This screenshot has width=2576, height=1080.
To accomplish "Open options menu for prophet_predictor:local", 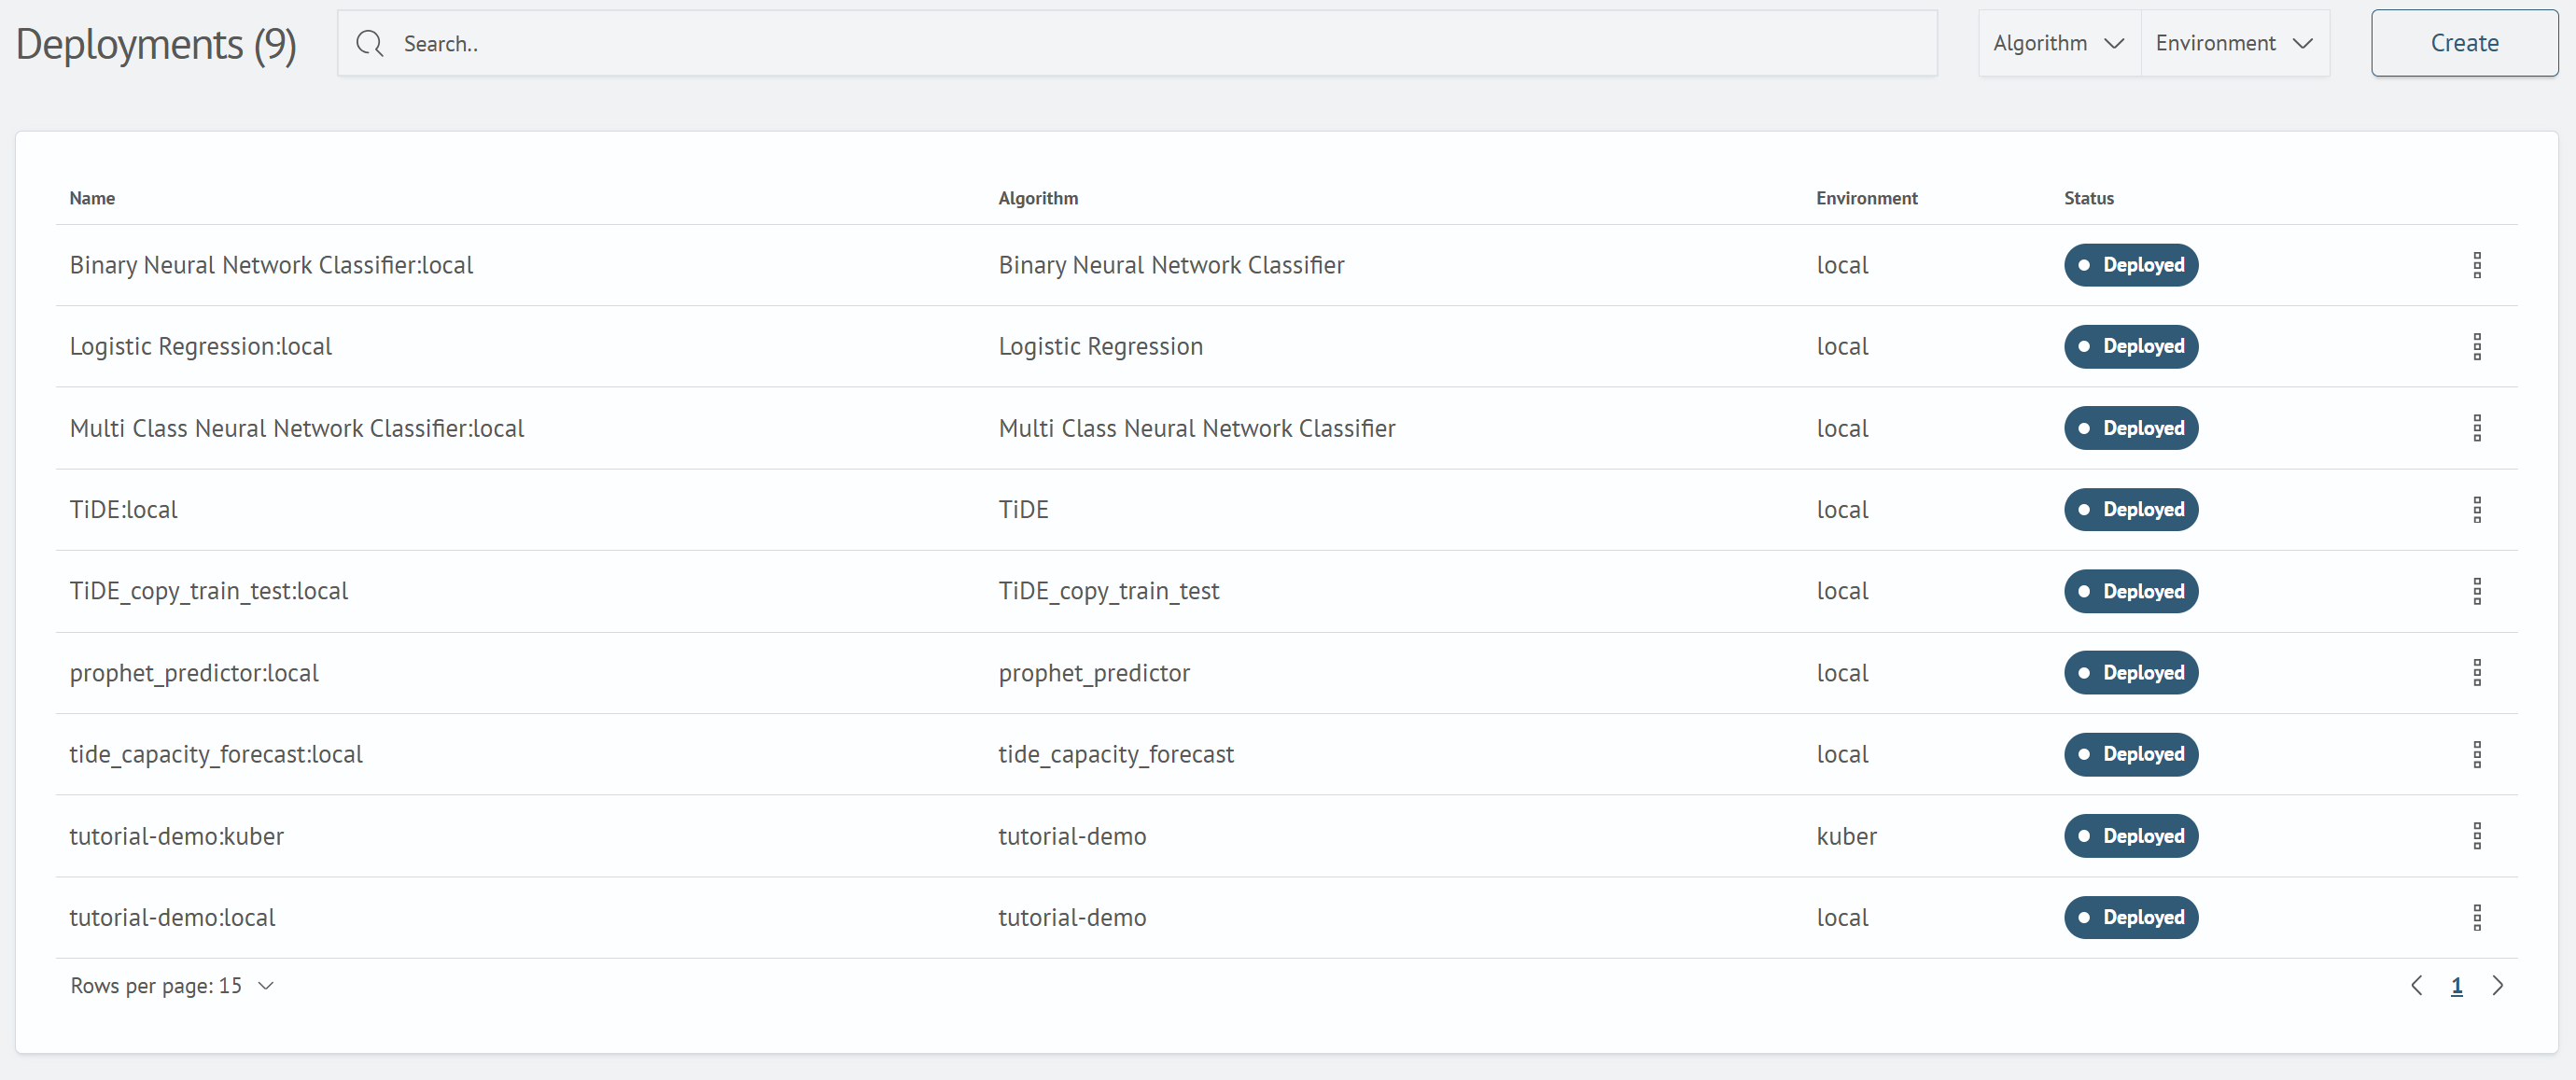I will (x=2477, y=672).
